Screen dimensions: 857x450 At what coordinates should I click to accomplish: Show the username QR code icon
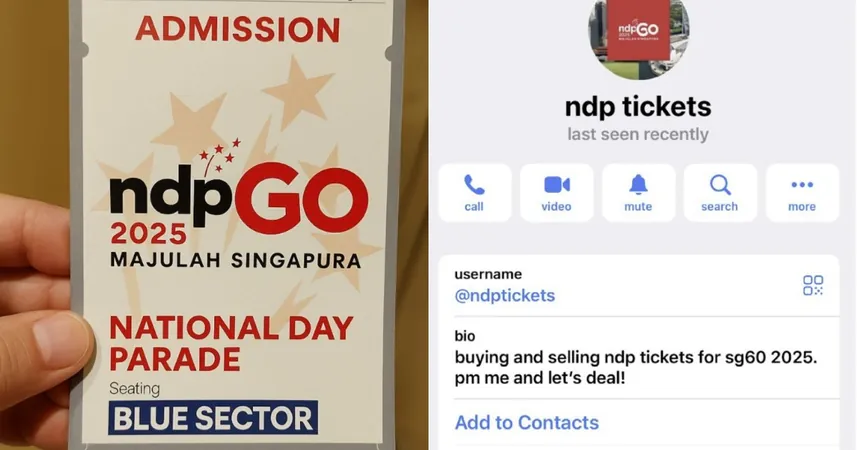coord(813,285)
